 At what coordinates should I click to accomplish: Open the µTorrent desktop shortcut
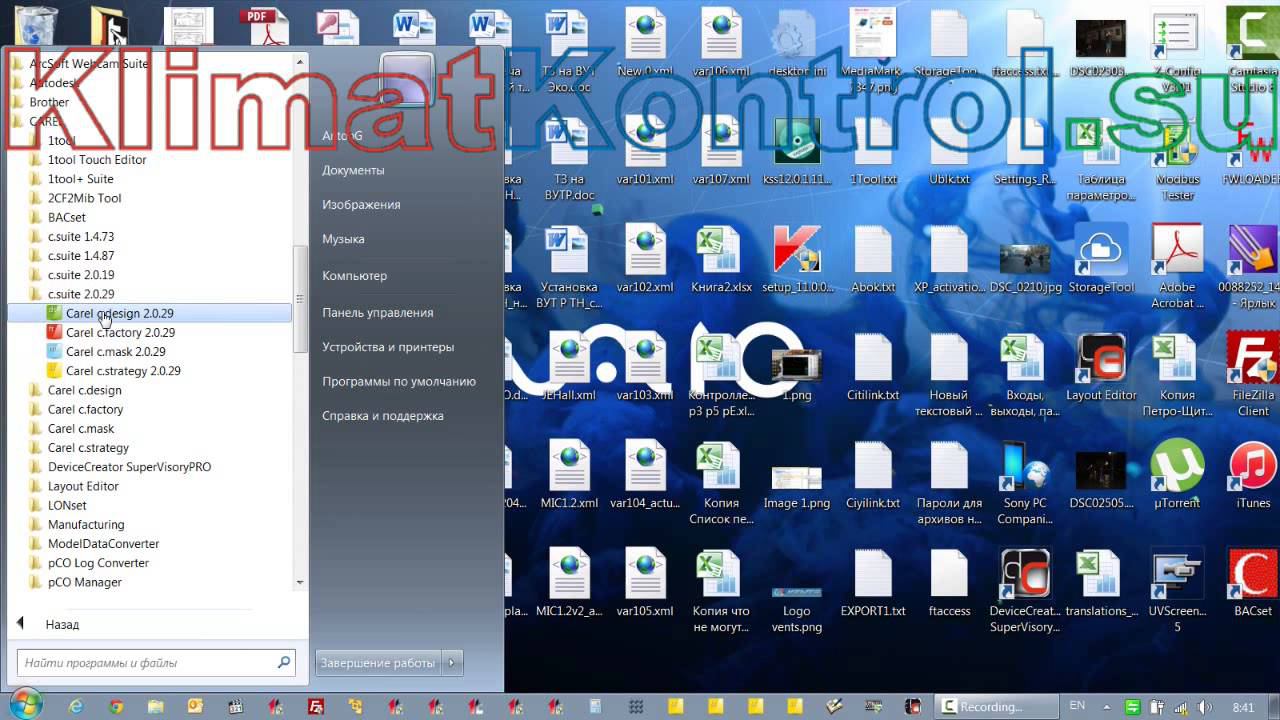click(x=1177, y=476)
